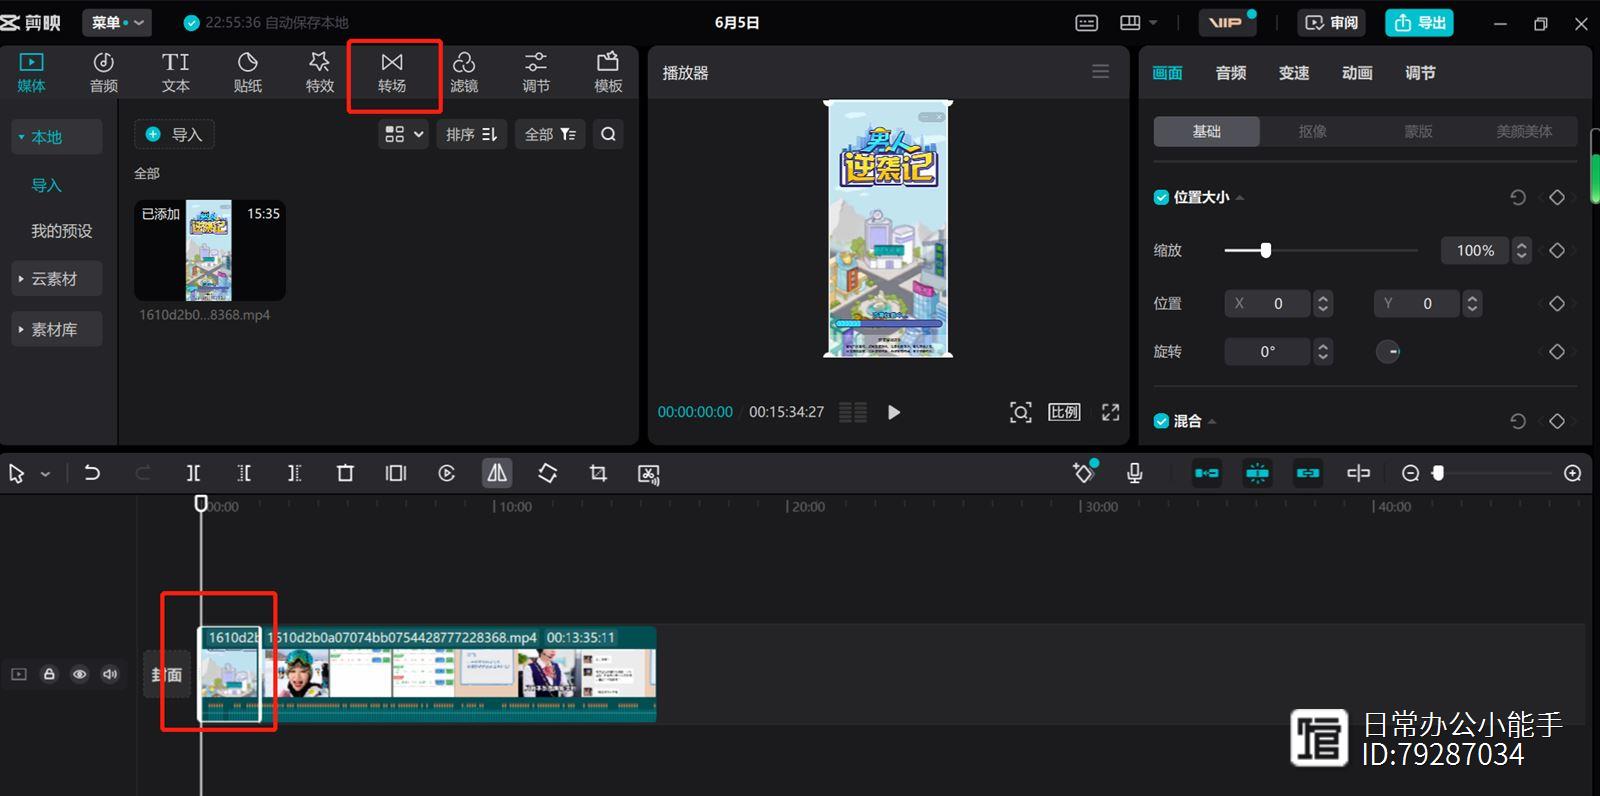1600x796 pixels.
Task: Click the record voiceover microphone icon
Action: (1134, 473)
